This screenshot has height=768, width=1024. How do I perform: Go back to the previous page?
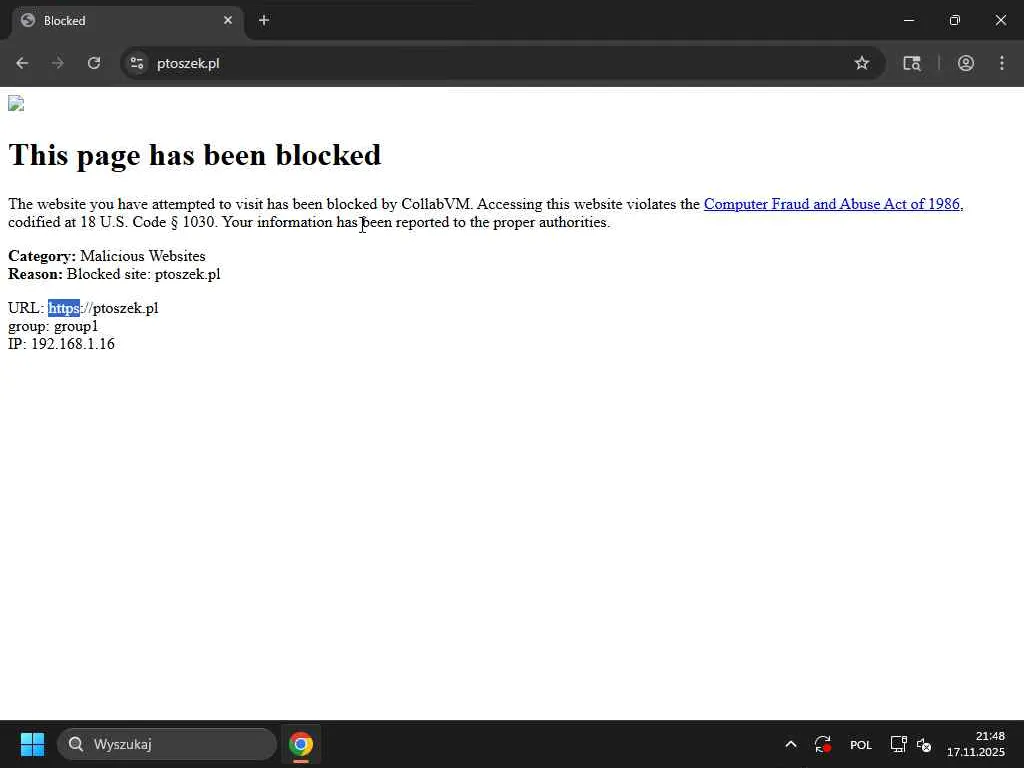point(22,63)
